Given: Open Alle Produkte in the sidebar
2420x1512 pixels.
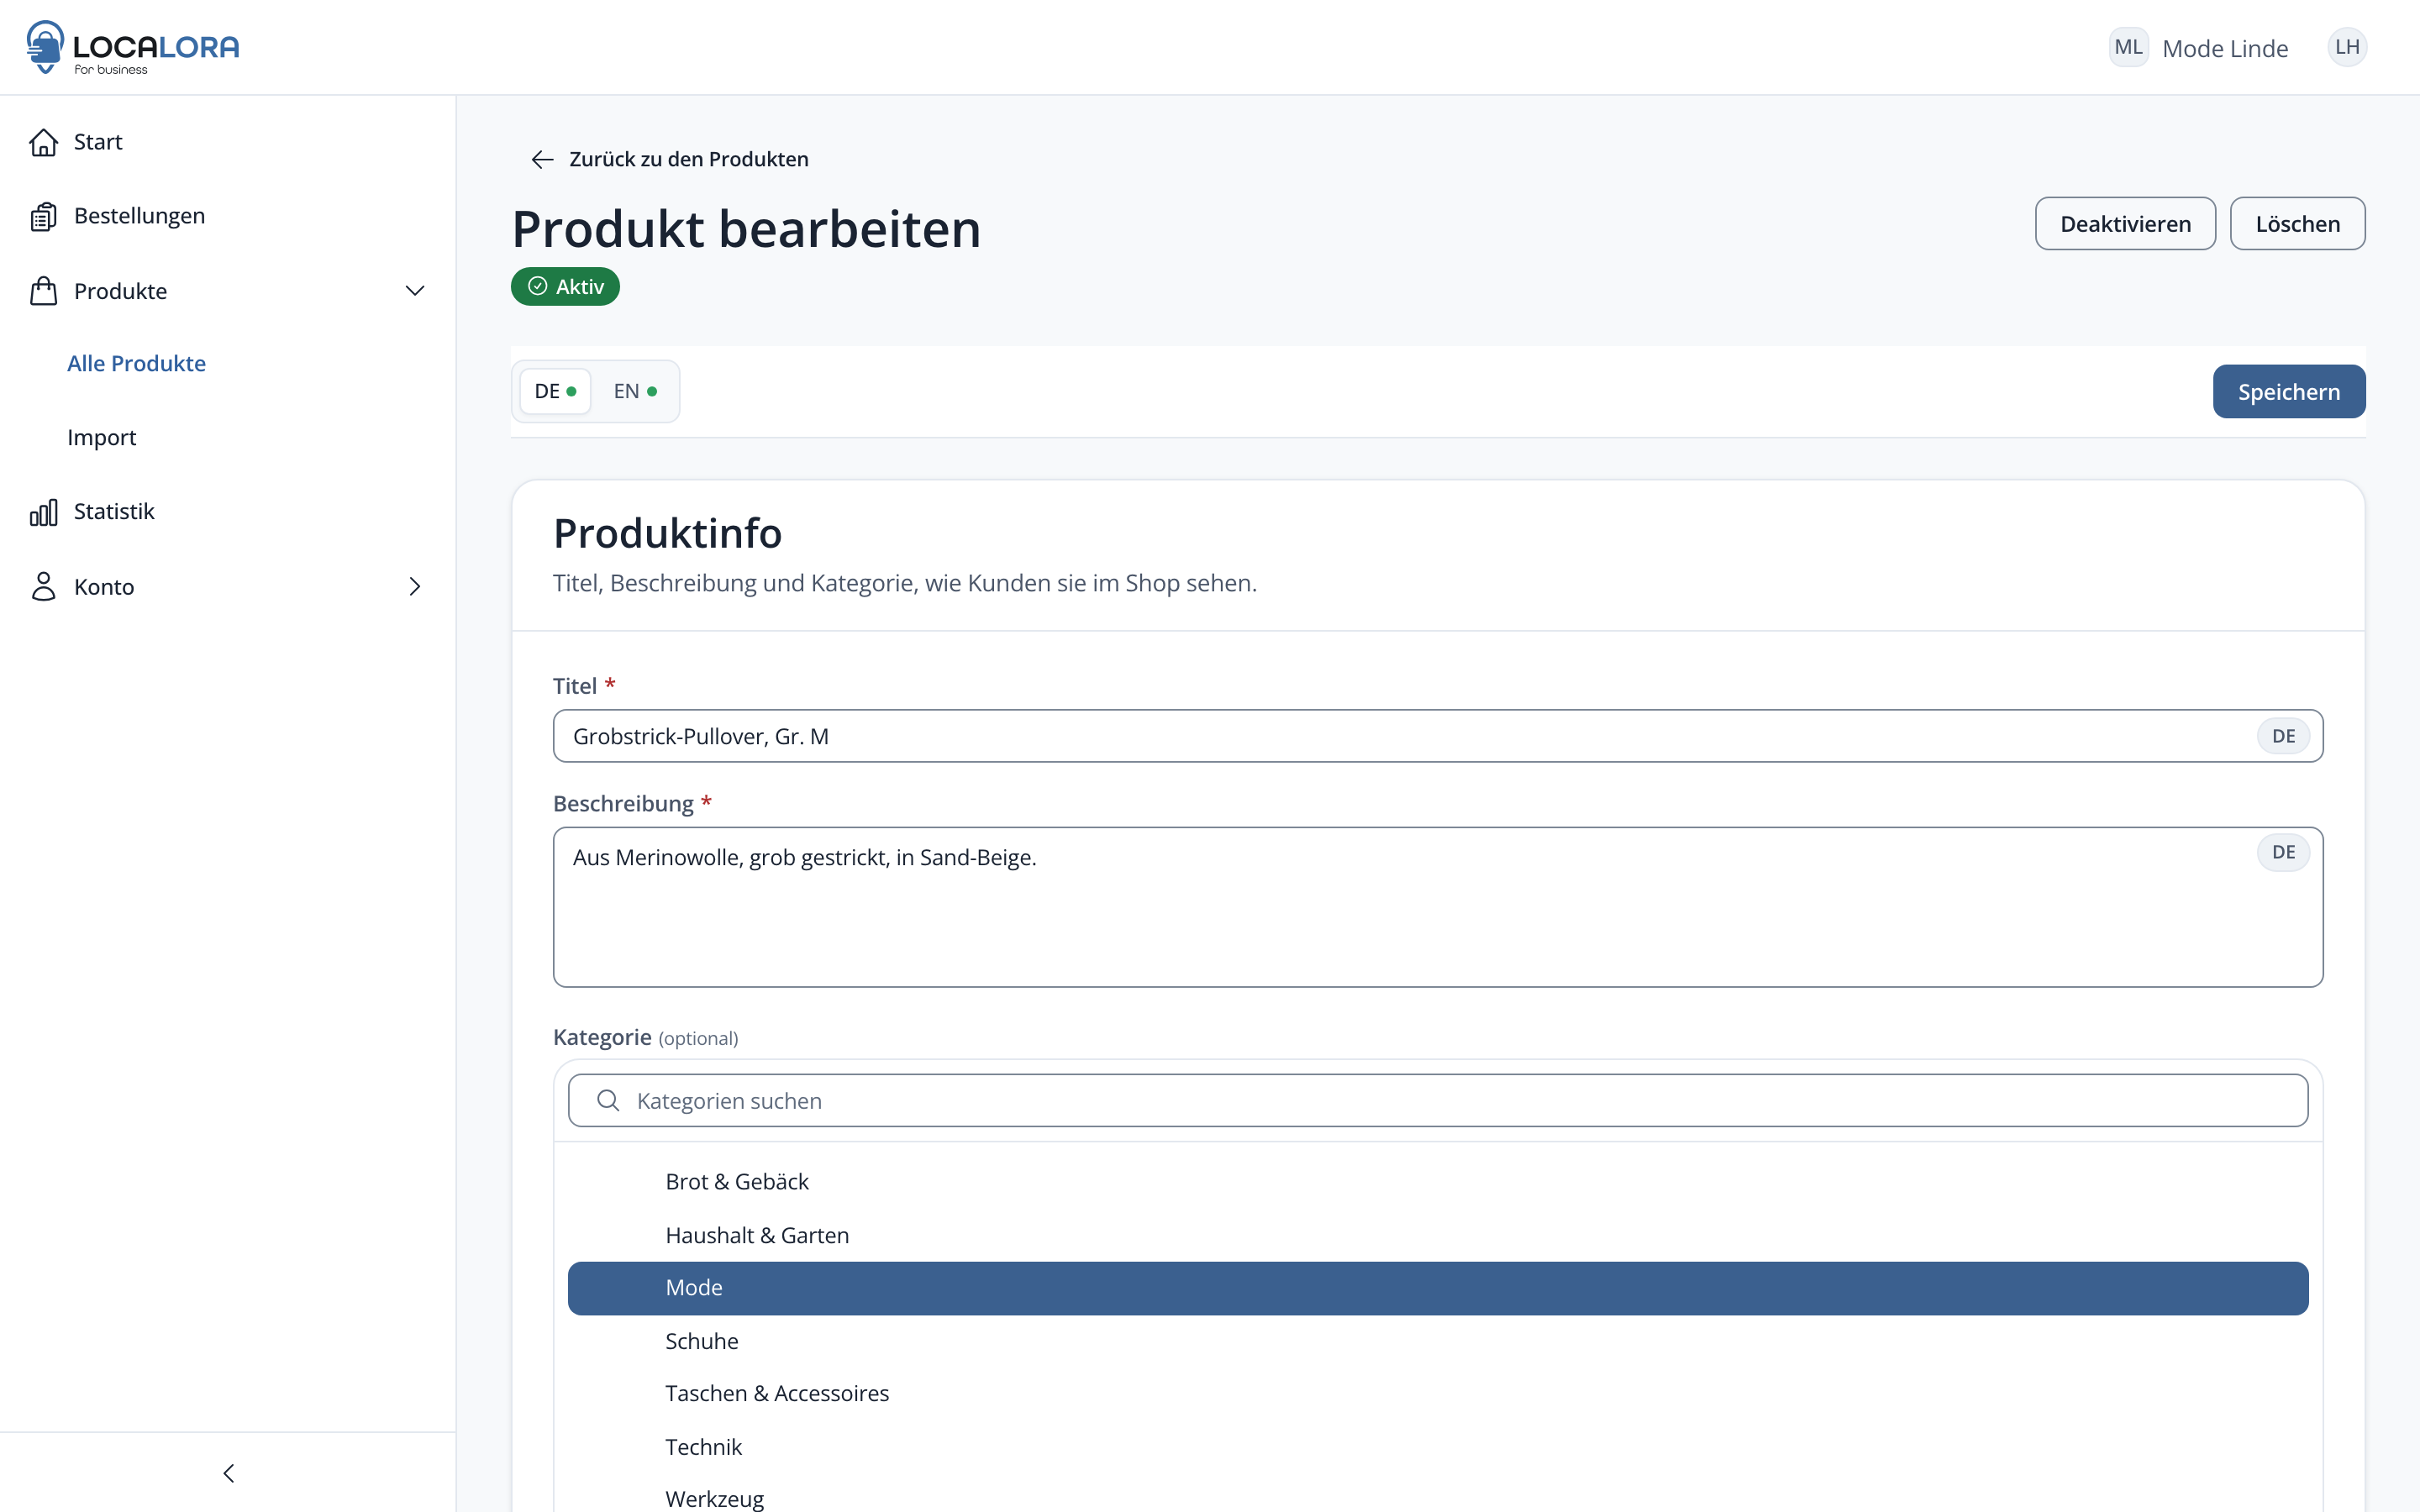Looking at the screenshot, I should [137, 363].
